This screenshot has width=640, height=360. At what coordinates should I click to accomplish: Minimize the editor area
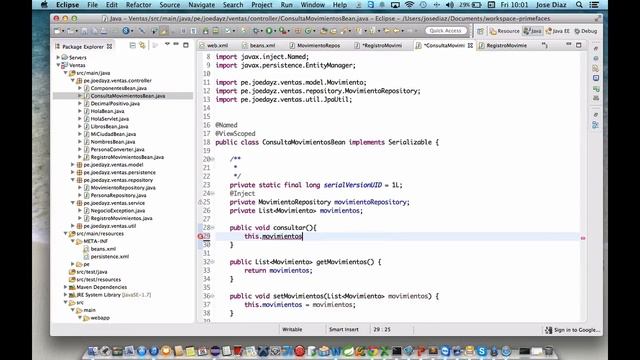pos(569,44)
